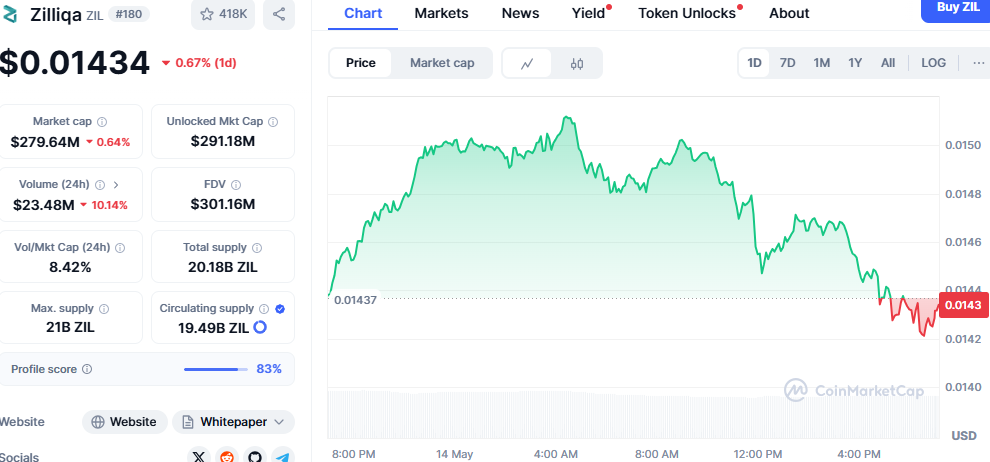
Task: Show info for Max. supply
Action: [104, 309]
